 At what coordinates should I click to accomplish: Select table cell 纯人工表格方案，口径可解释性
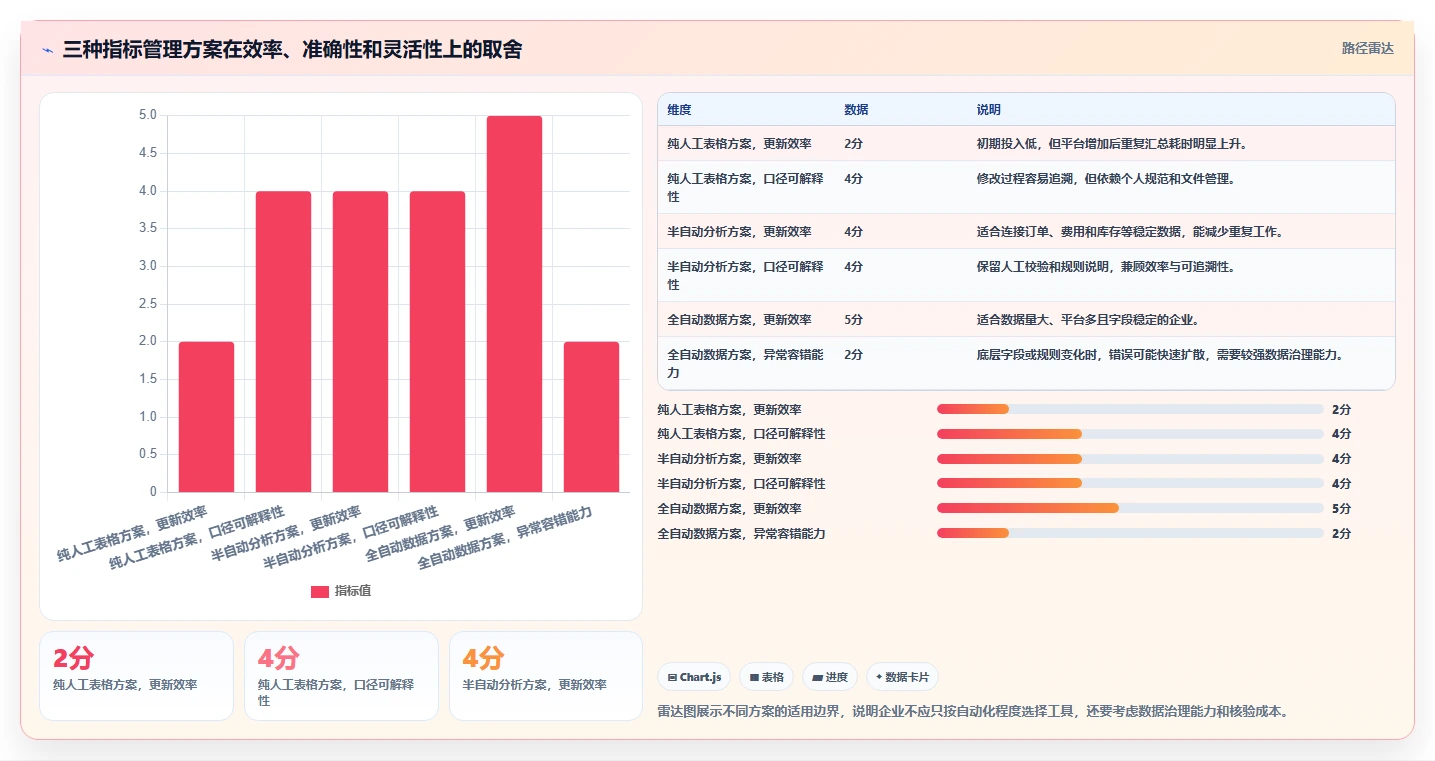pos(745,188)
